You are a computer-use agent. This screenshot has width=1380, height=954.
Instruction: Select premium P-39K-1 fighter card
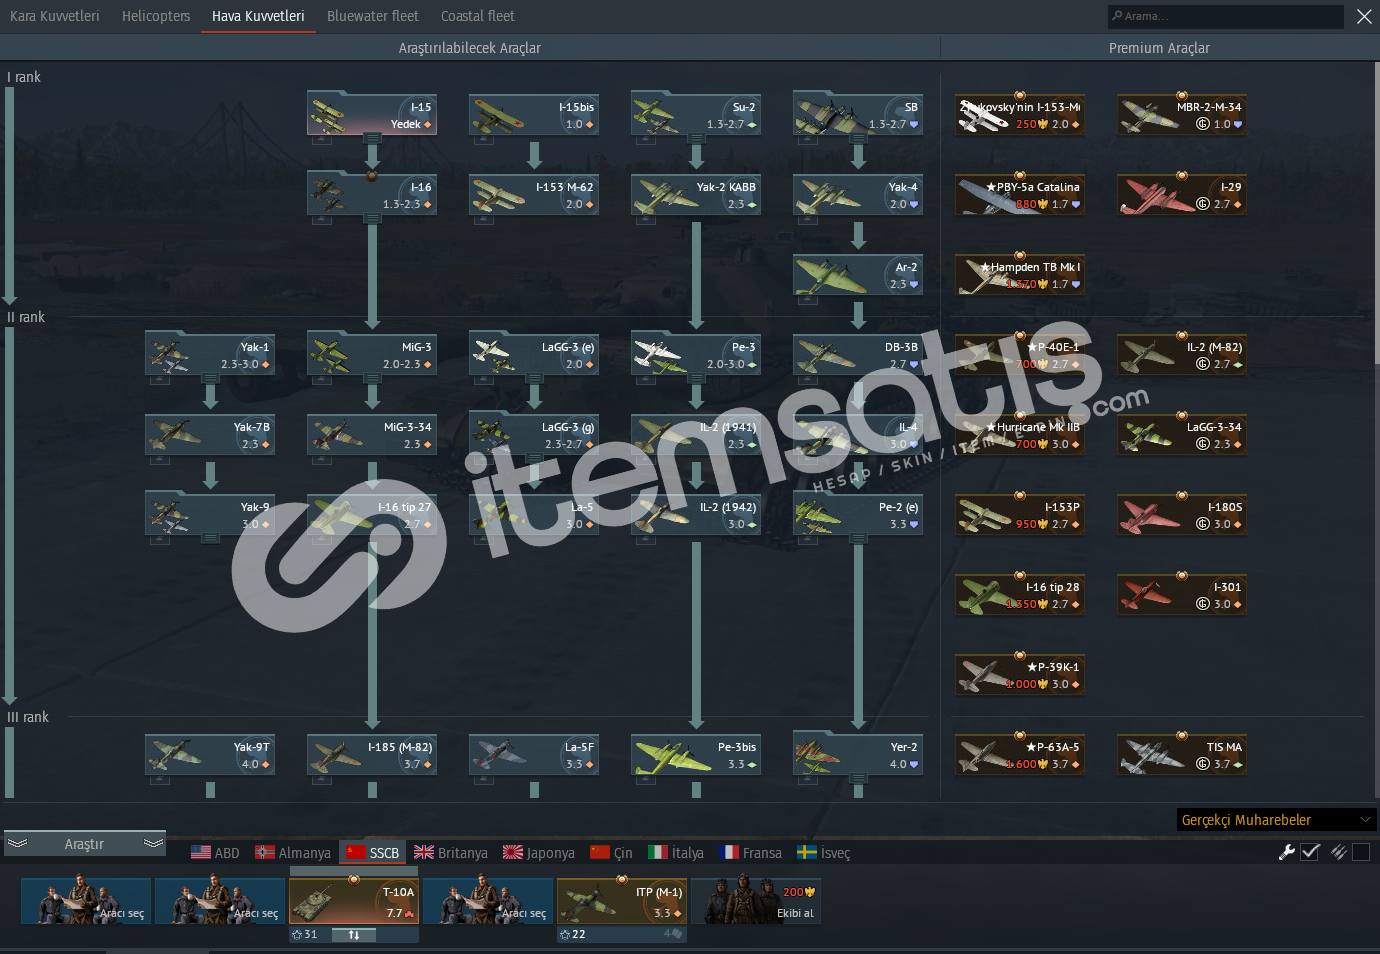click(x=1020, y=676)
